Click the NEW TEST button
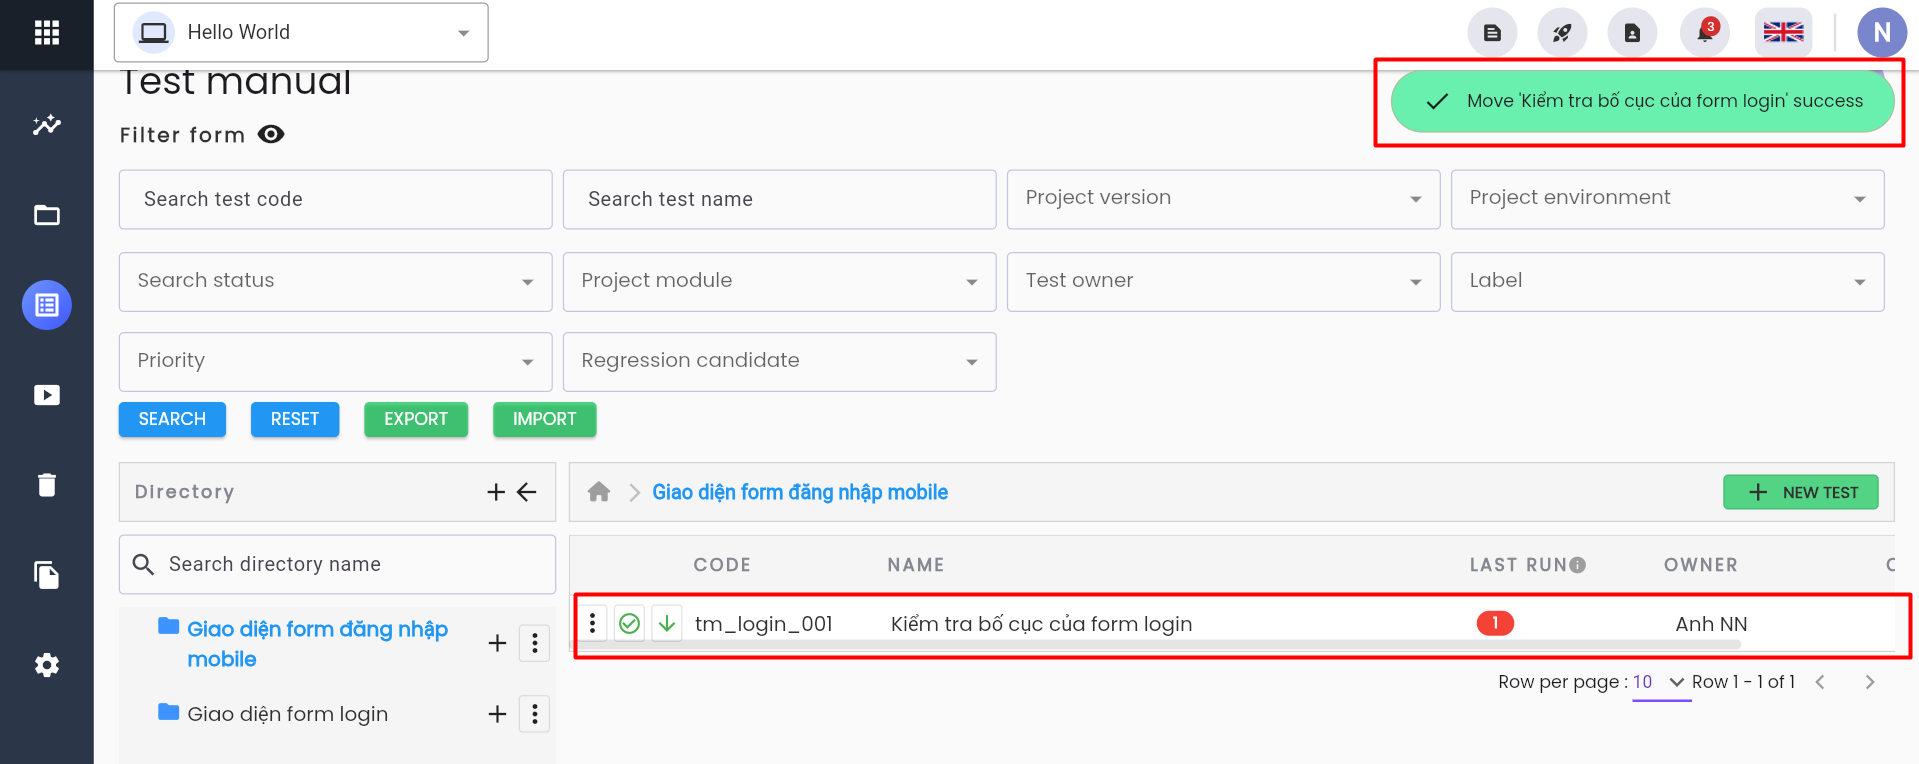The width and height of the screenshot is (1919, 764). [1801, 492]
